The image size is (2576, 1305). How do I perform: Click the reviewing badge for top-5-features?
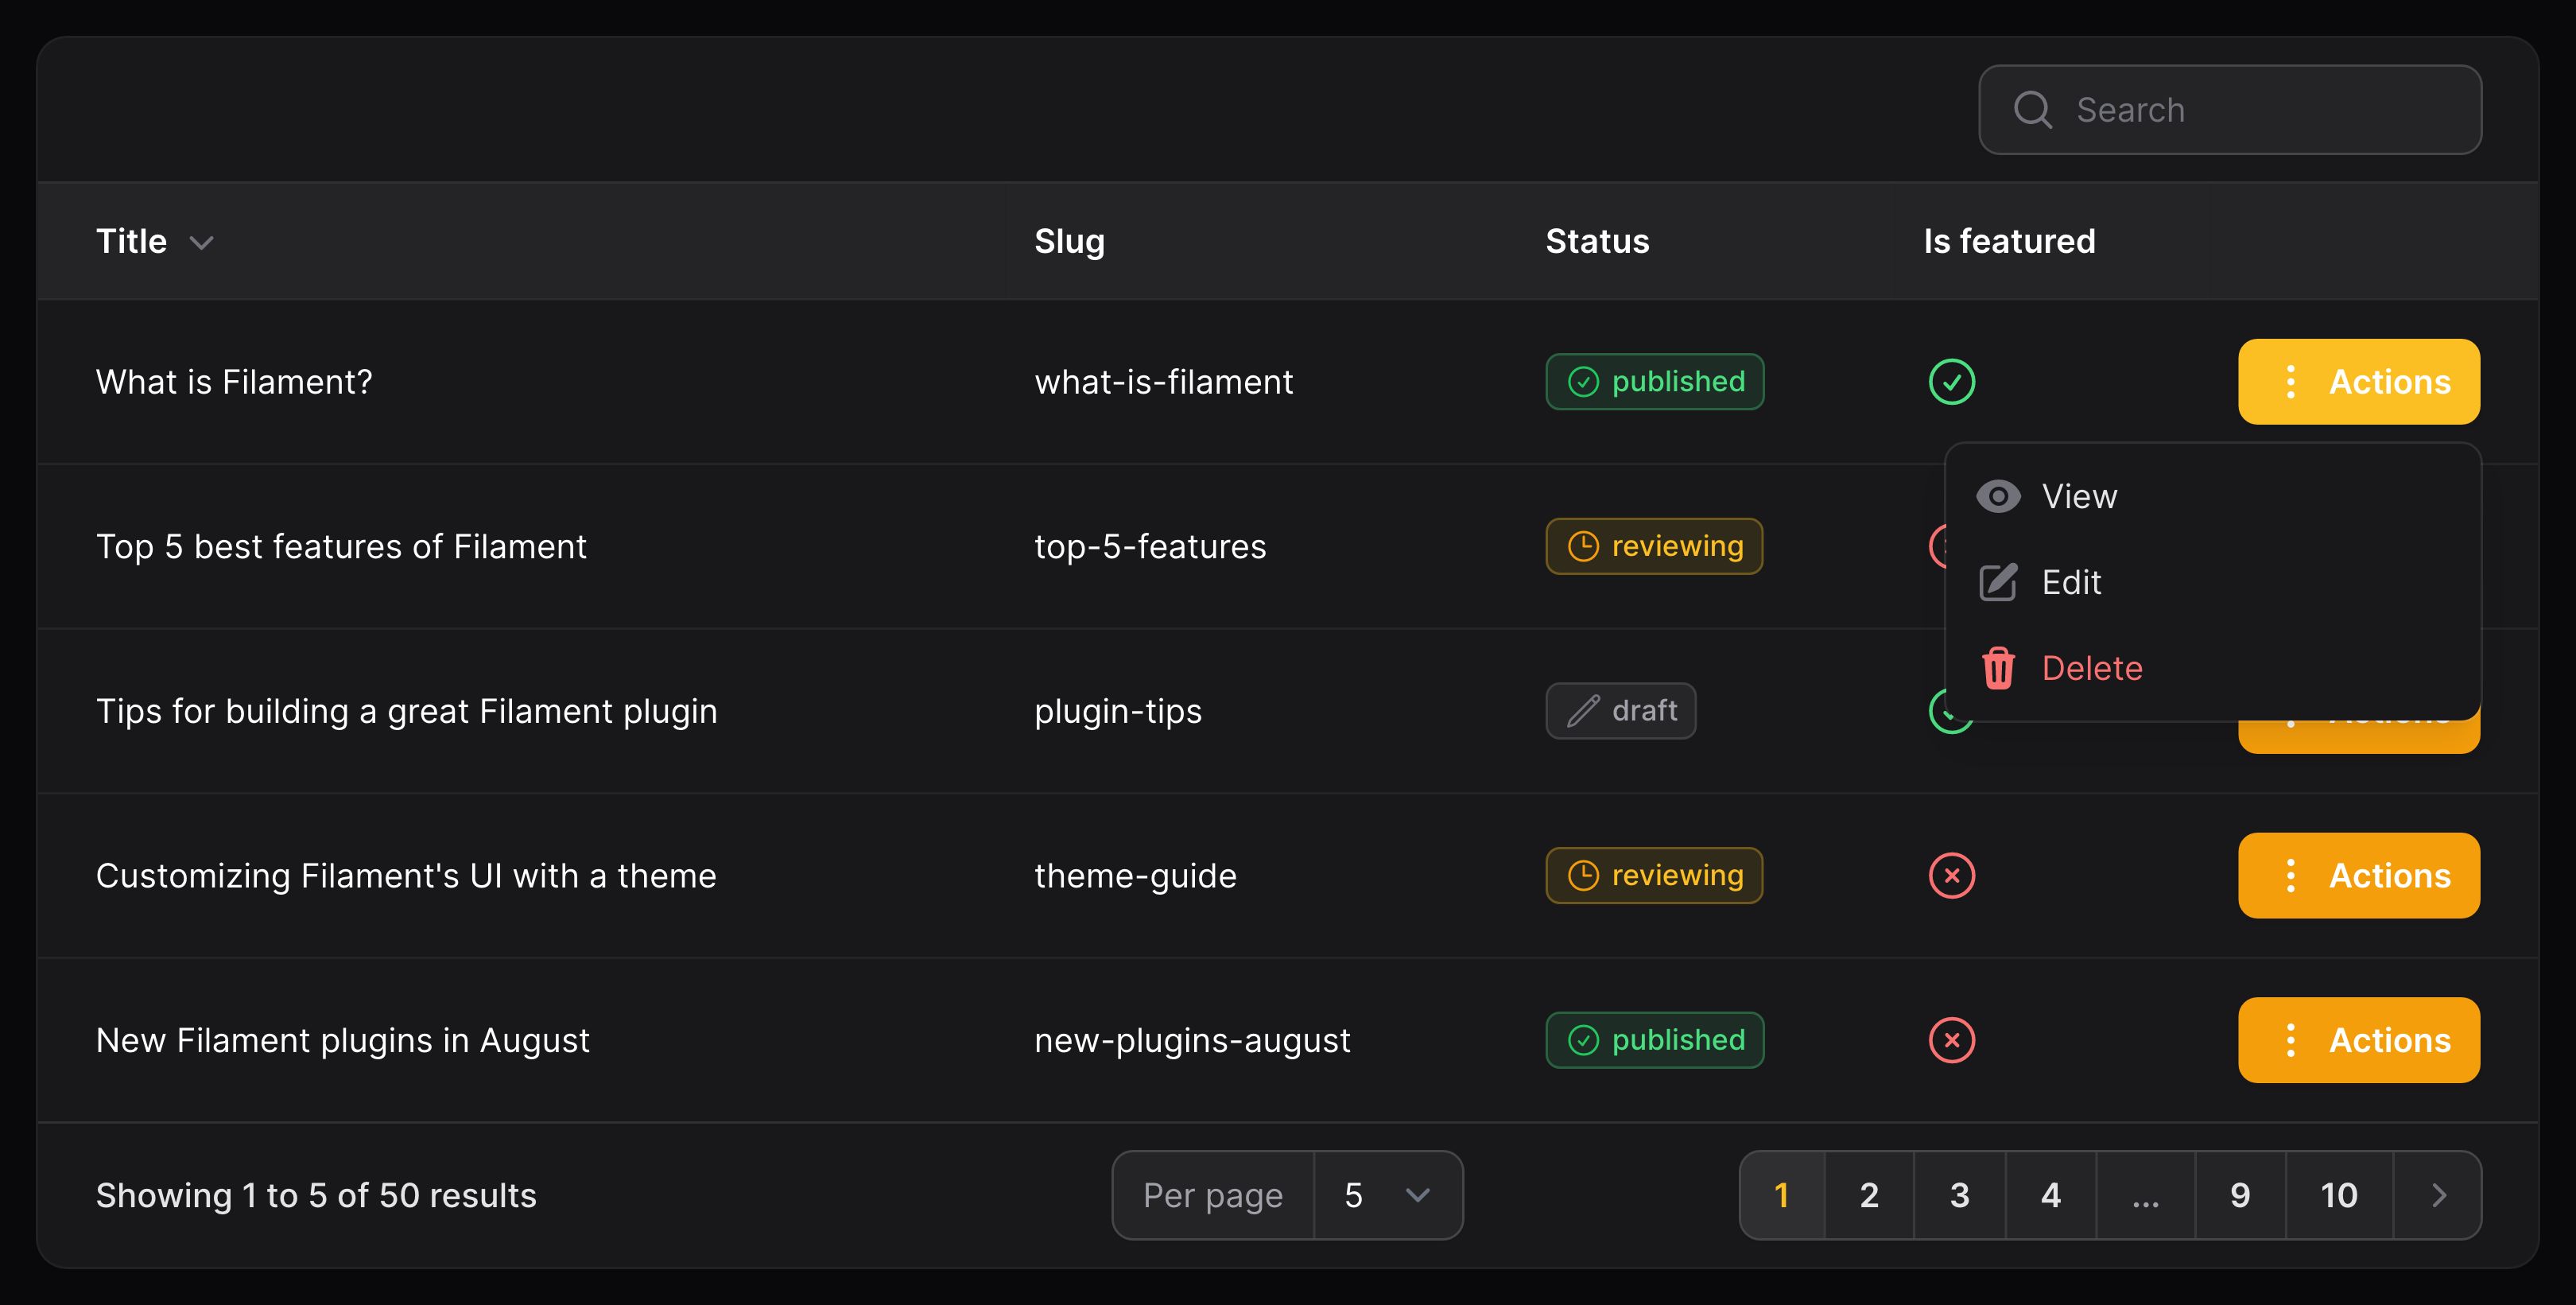click(1654, 546)
